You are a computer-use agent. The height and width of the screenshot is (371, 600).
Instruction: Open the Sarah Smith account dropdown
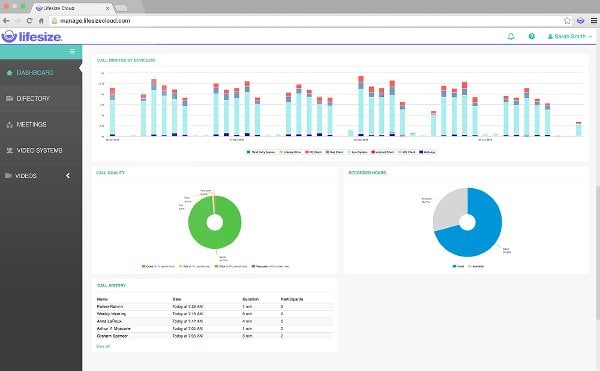tap(570, 36)
